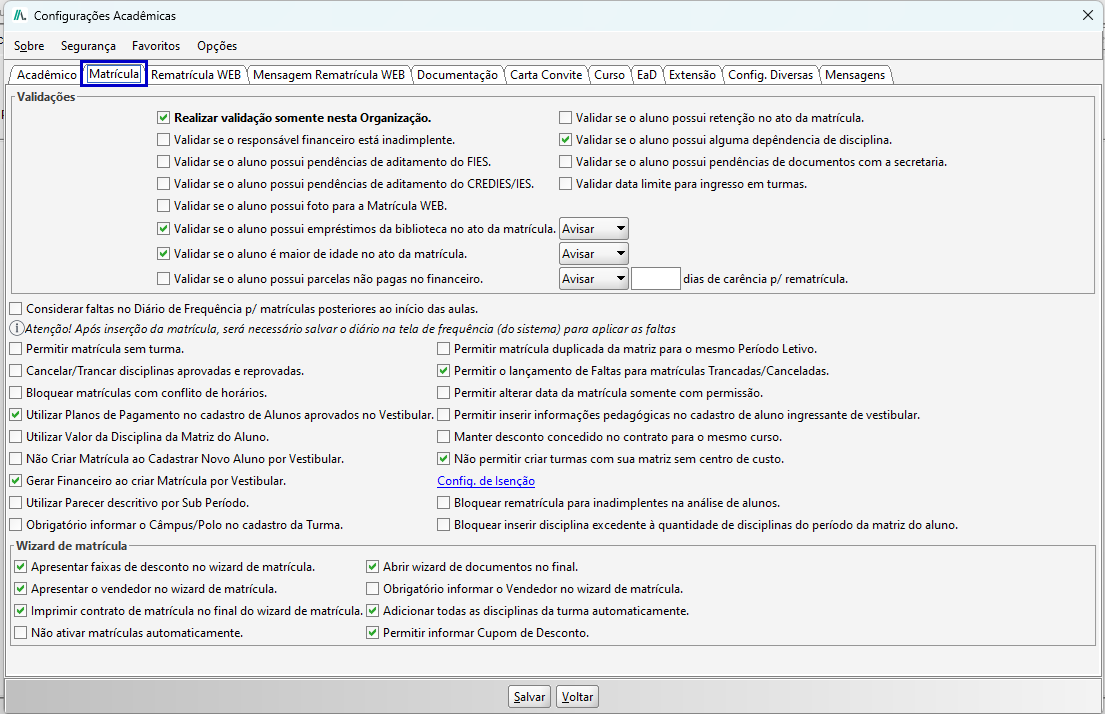The image size is (1110, 721).
Task: Enable Permitir inserir informações pedagógicas checkbox
Action: [x=443, y=414]
